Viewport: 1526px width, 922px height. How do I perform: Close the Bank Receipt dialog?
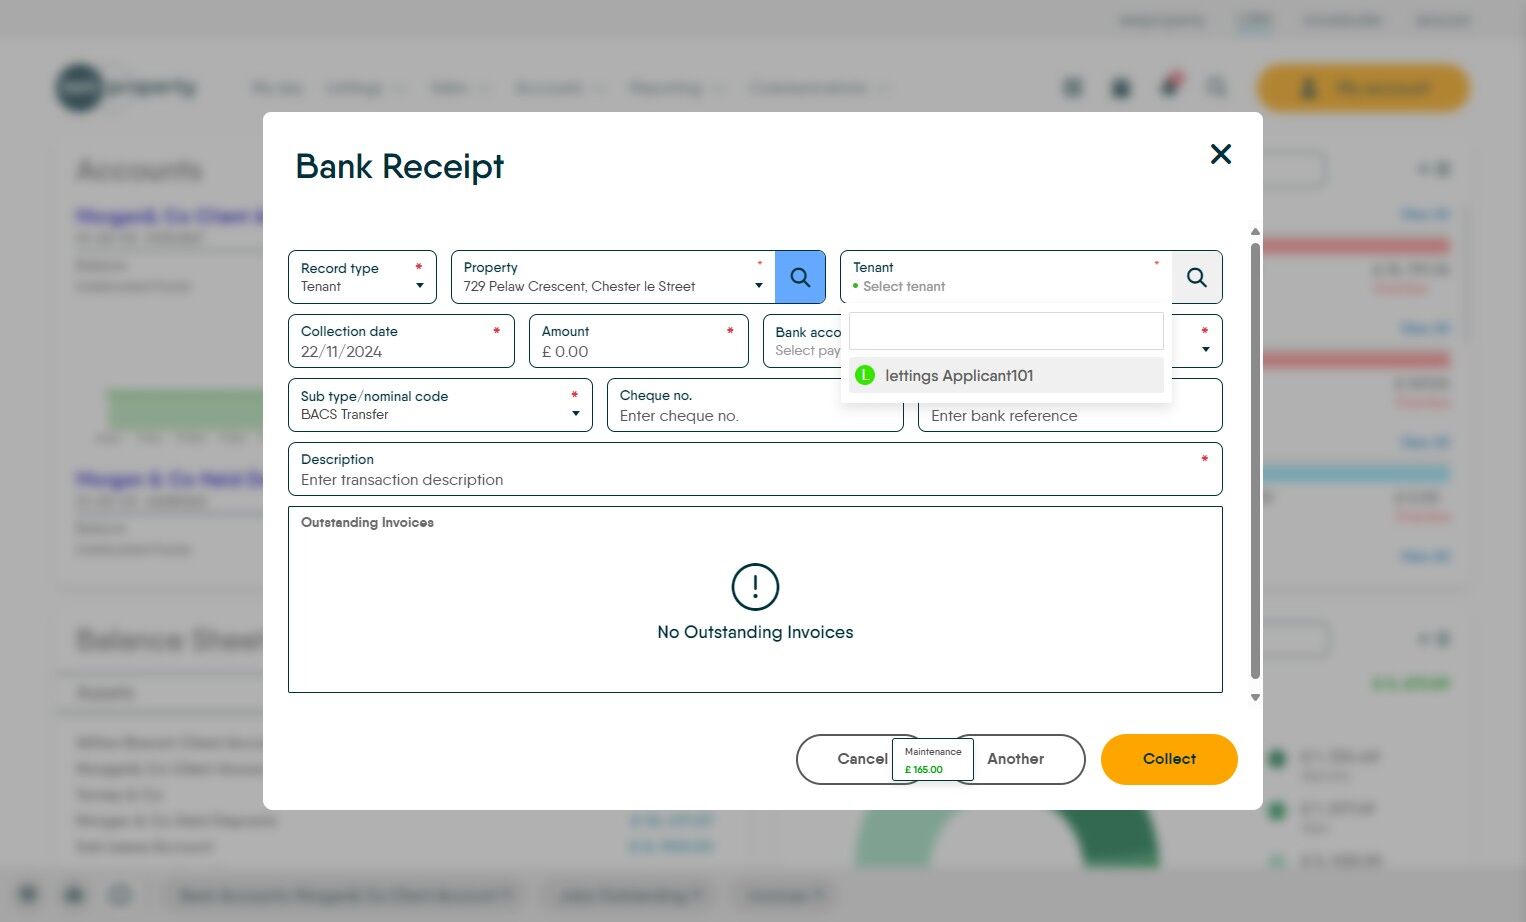[x=1220, y=154]
